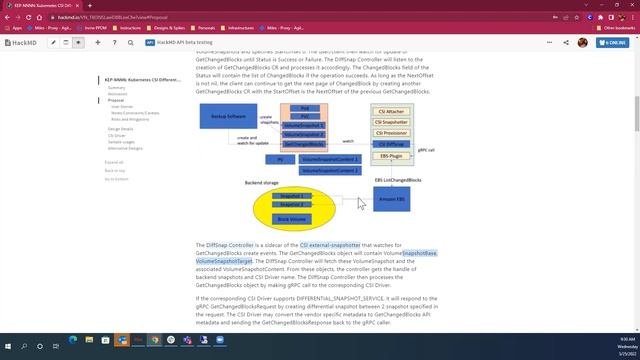Open Instructions bookmark folder
640x360 pixels.
click(127, 28)
